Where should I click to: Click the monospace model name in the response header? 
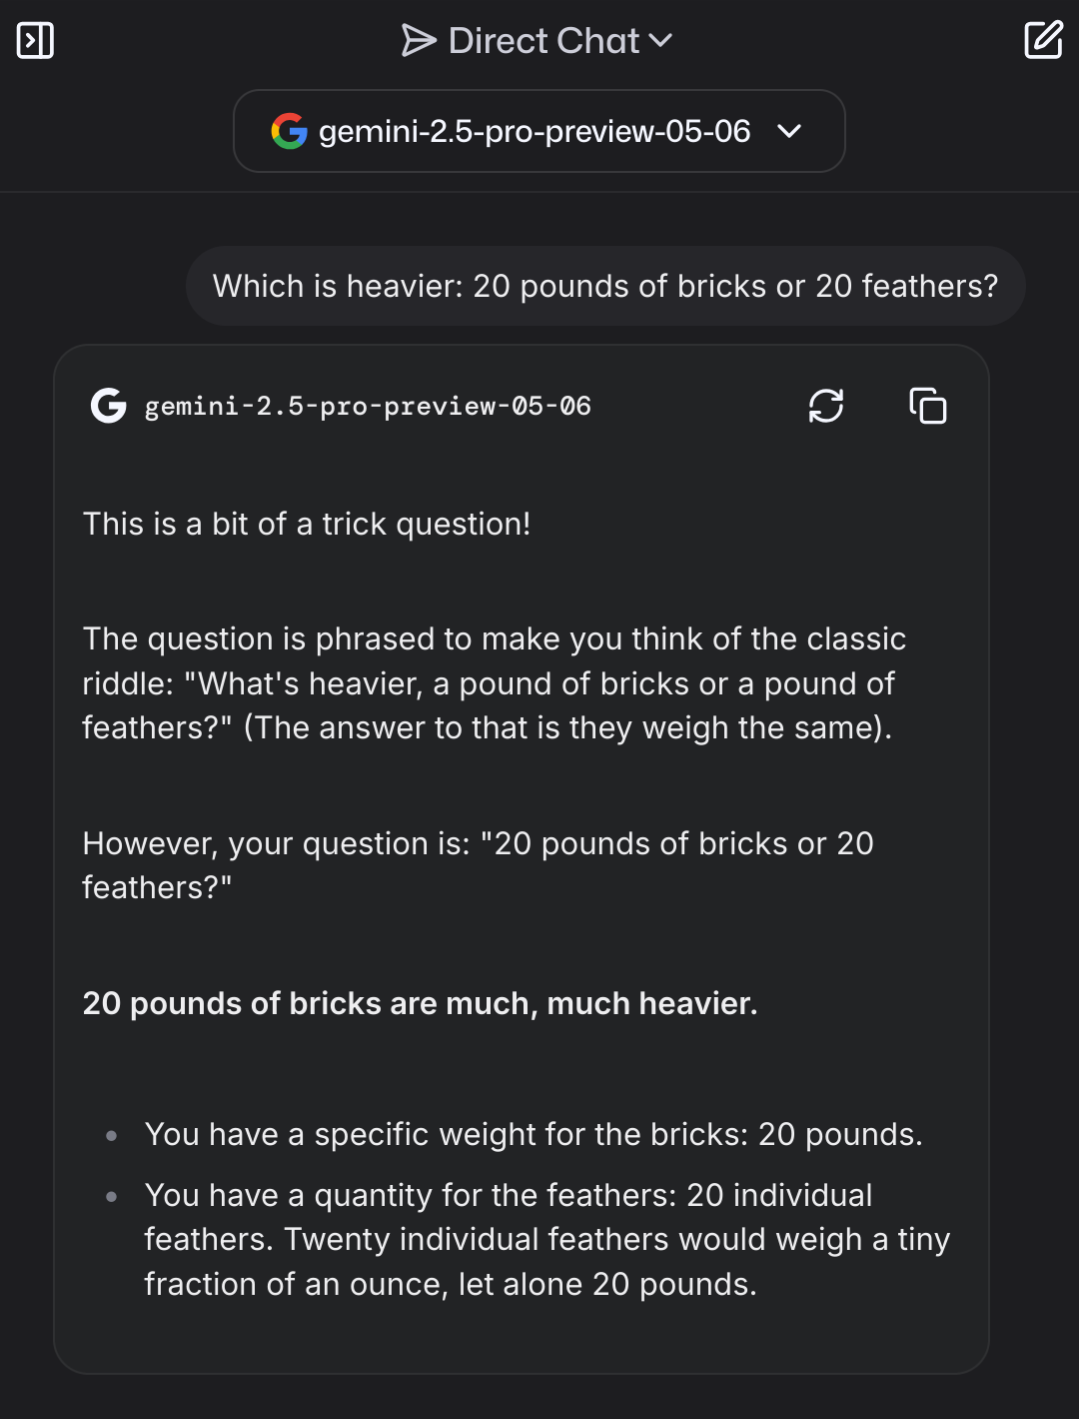(x=368, y=406)
